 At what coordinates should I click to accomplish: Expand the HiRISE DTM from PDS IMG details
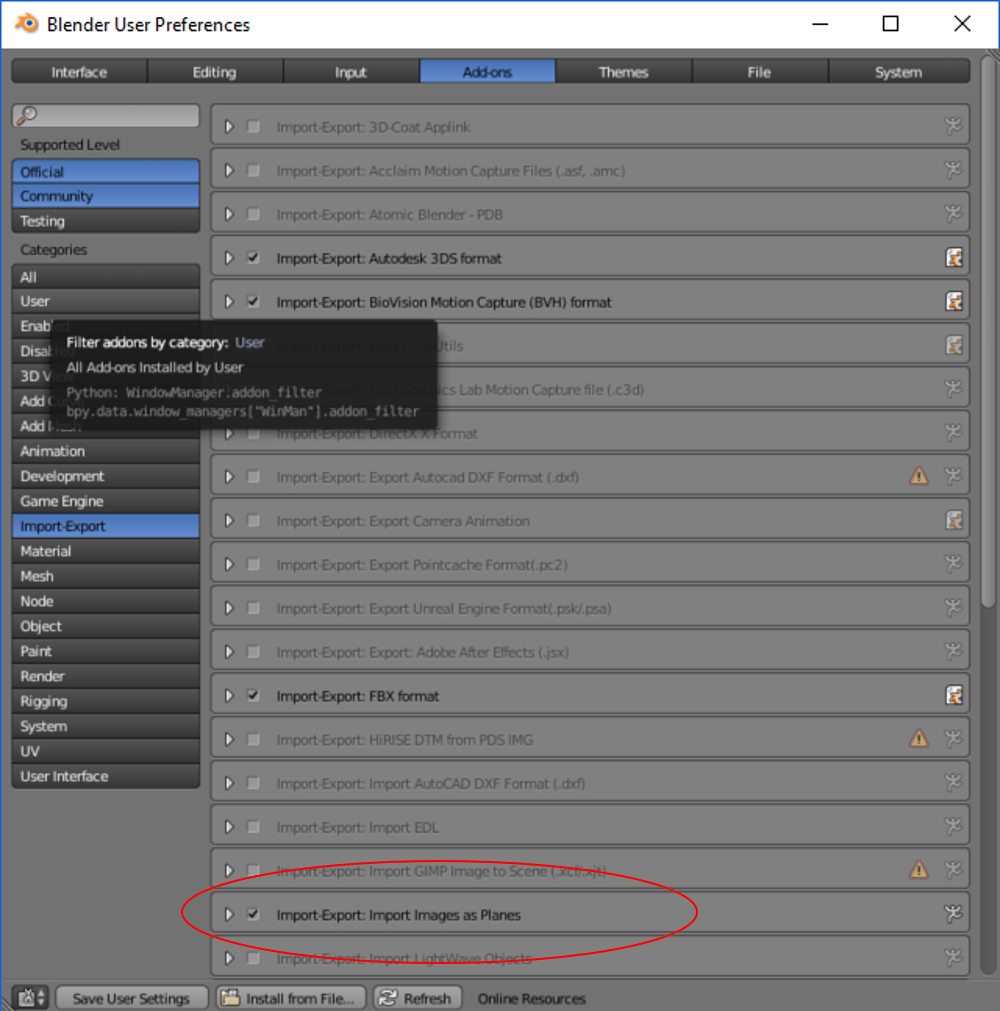click(229, 739)
